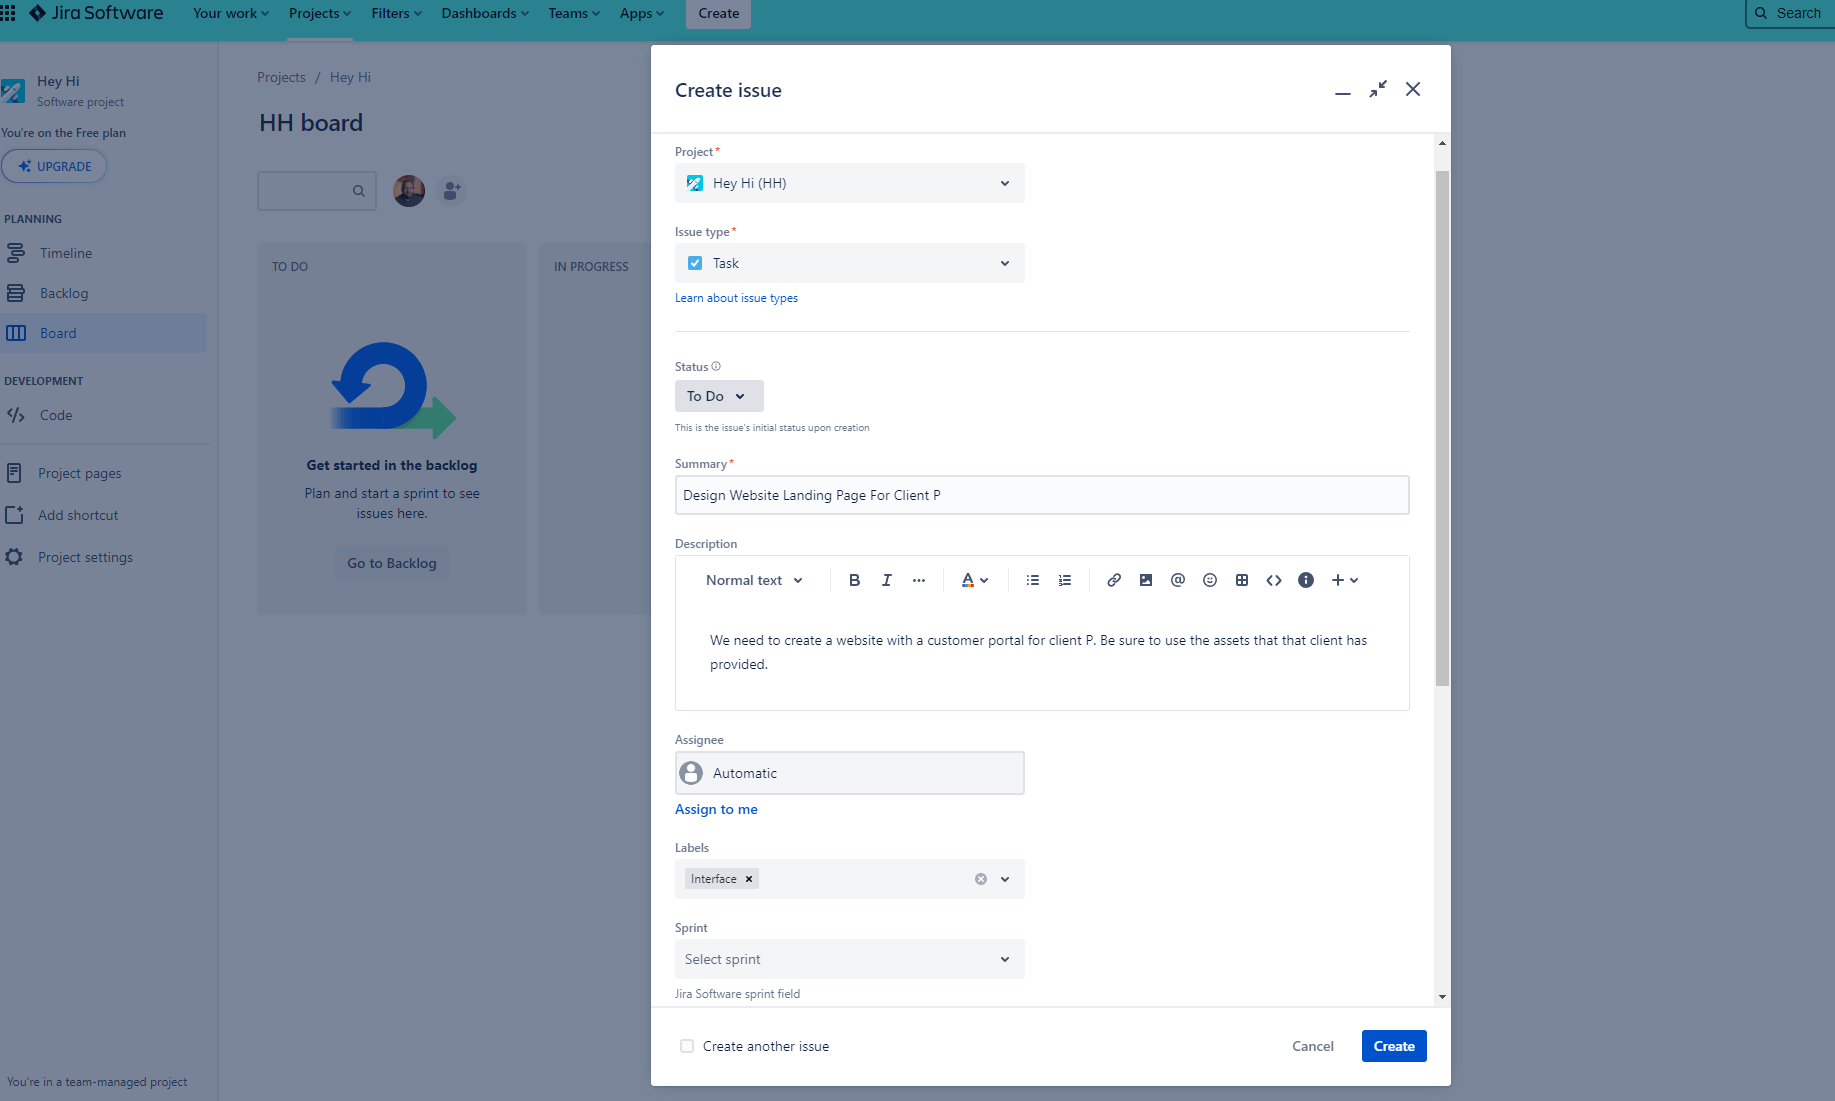This screenshot has width=1835, height=1101.
Task: Open the Normal text style dropdown
Action: point(754,580)
